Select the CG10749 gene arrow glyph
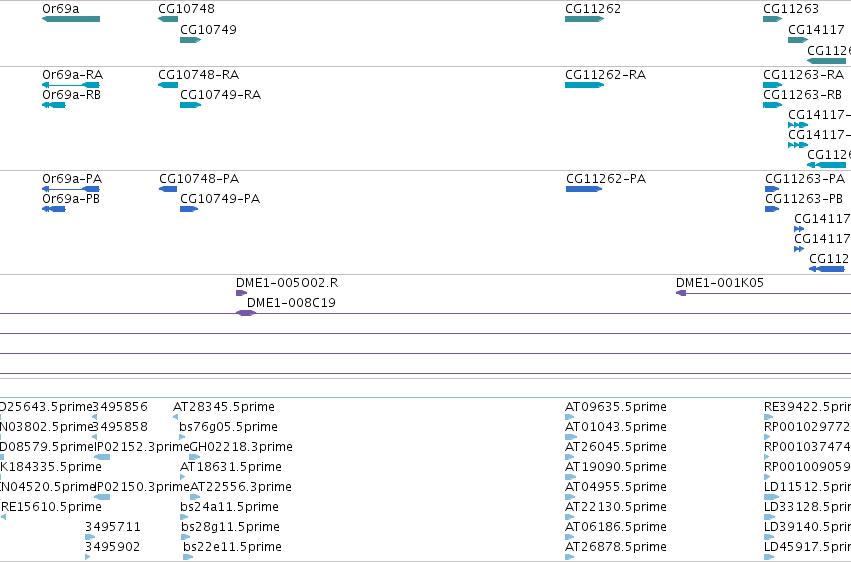Image resolution: width=851 pixels, height=562 pixels. (x=190, y=40)
